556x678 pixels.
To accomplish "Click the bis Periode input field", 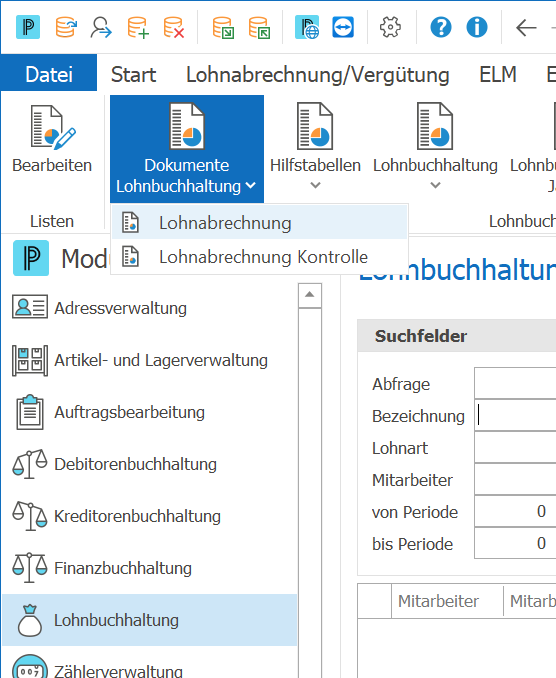I will pos(515,543).
